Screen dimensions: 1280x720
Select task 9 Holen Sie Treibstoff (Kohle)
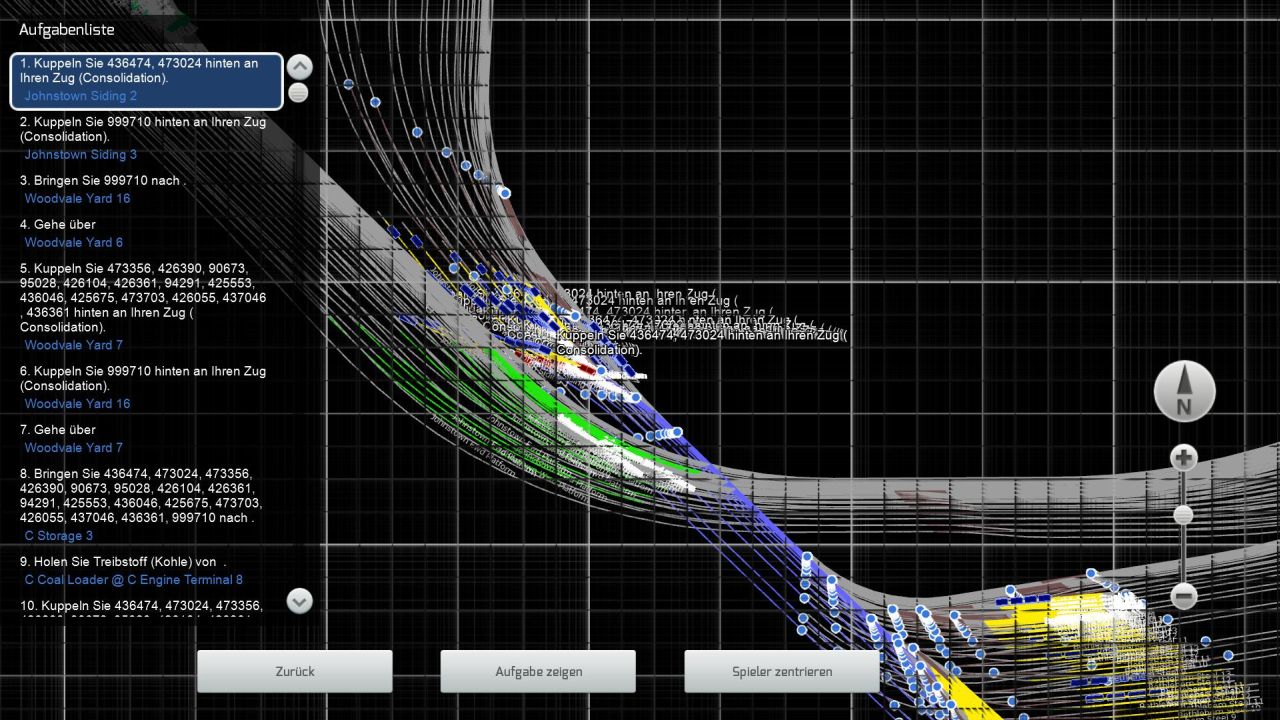(x=123, y=561)
